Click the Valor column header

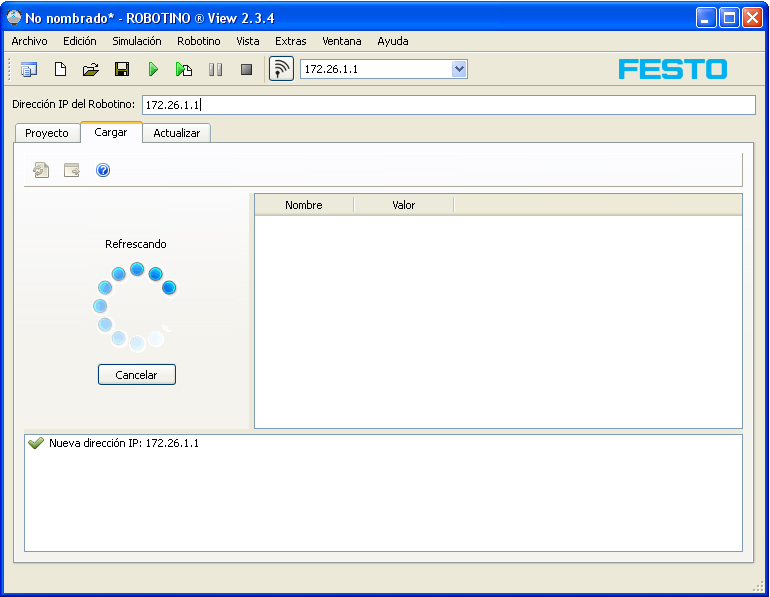point(404,205)
